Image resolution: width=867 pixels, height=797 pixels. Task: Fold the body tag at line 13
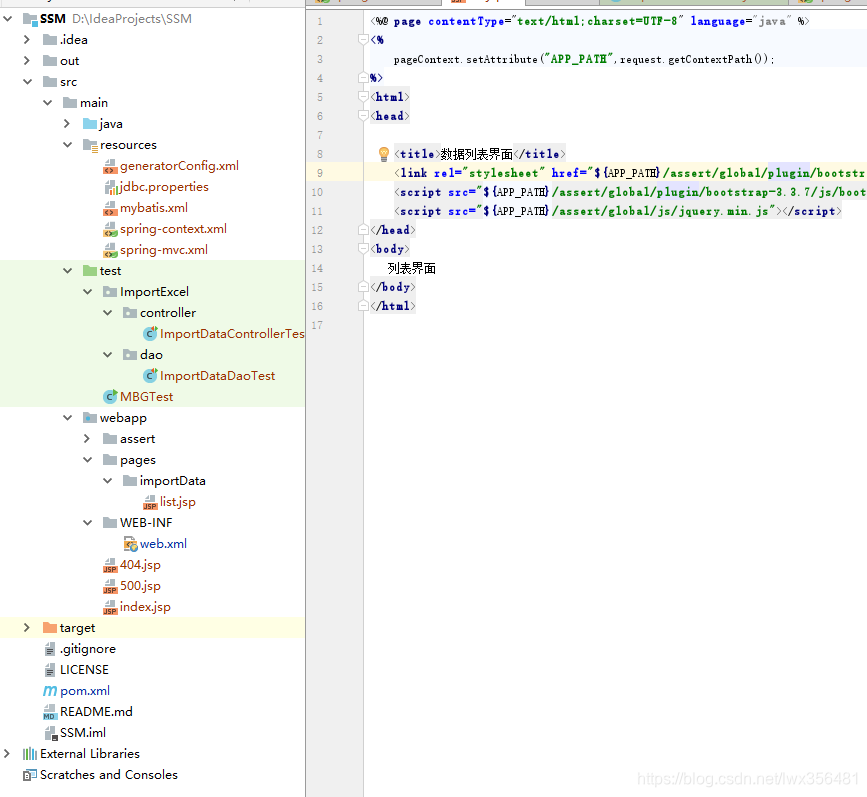click(x=363, y=249)
